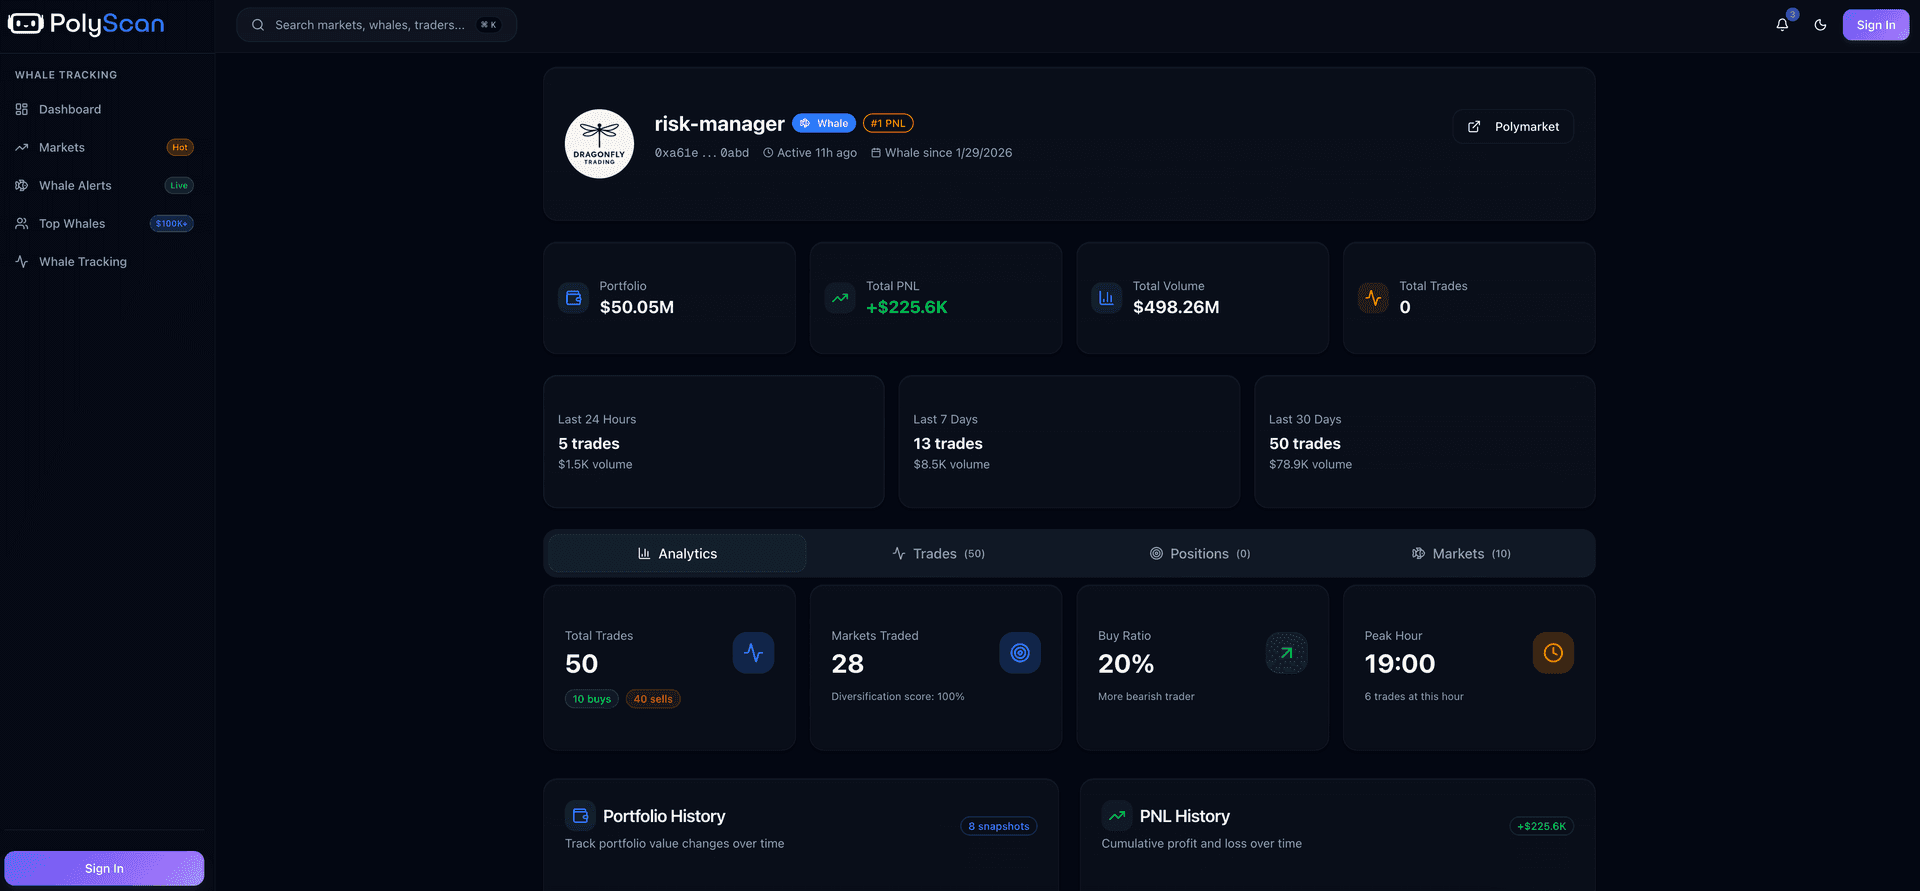Click the Markets Traded target icon
The height and width of the screenshot is (891, 1920).
click(x=1019, y=653)
